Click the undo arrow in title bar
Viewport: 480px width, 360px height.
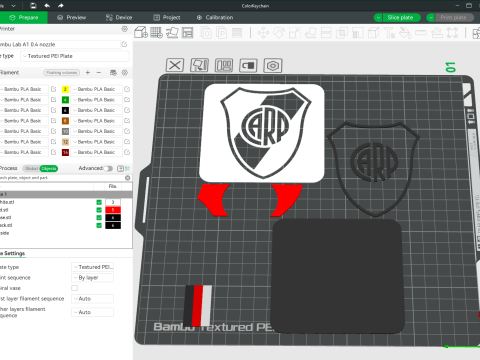tap(47, 5)
